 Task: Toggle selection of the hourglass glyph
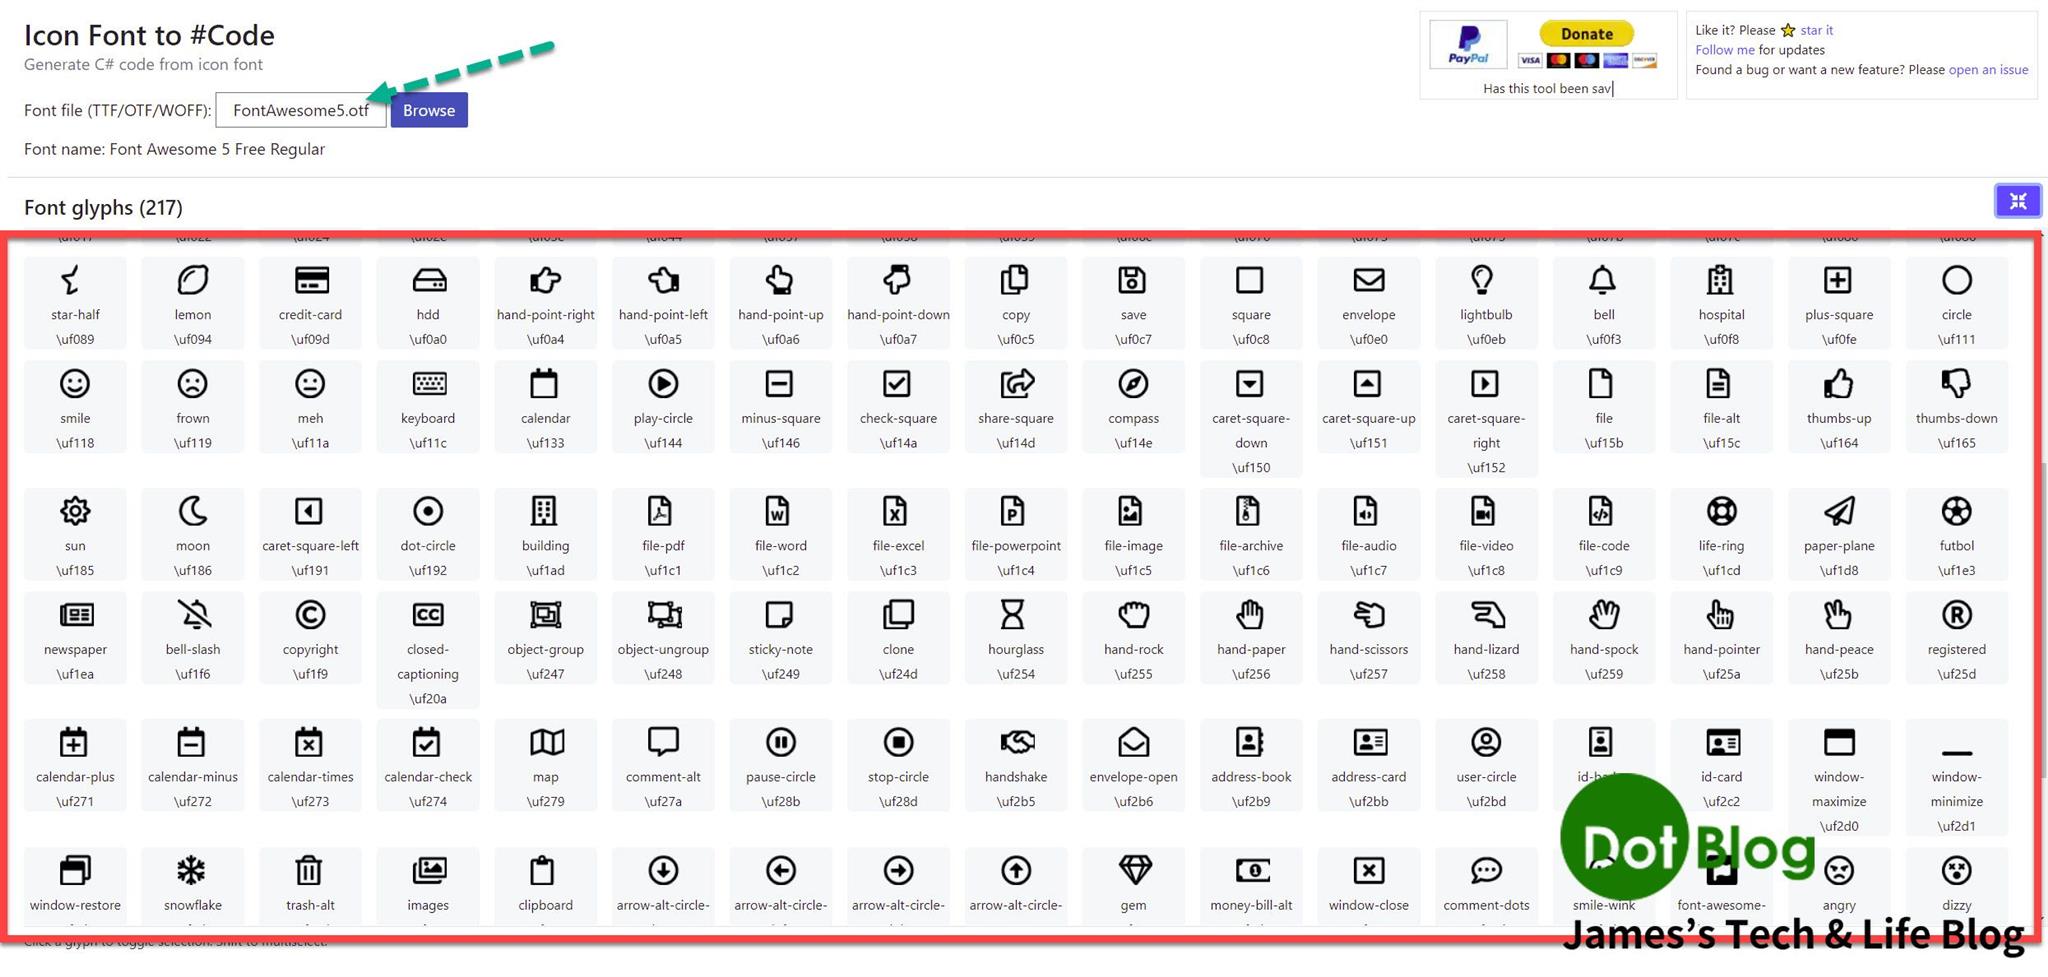(1015, 637)
